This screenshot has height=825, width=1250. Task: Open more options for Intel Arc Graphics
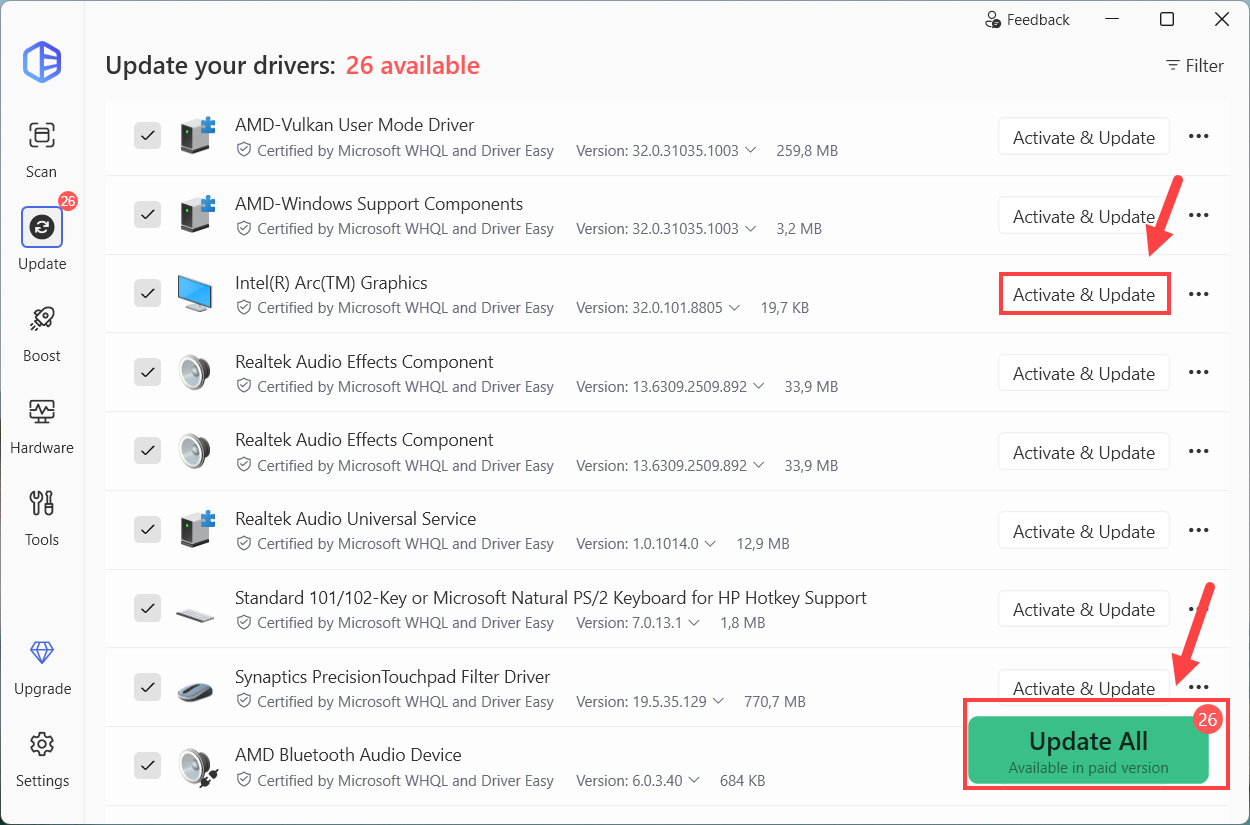point(1198,294)
